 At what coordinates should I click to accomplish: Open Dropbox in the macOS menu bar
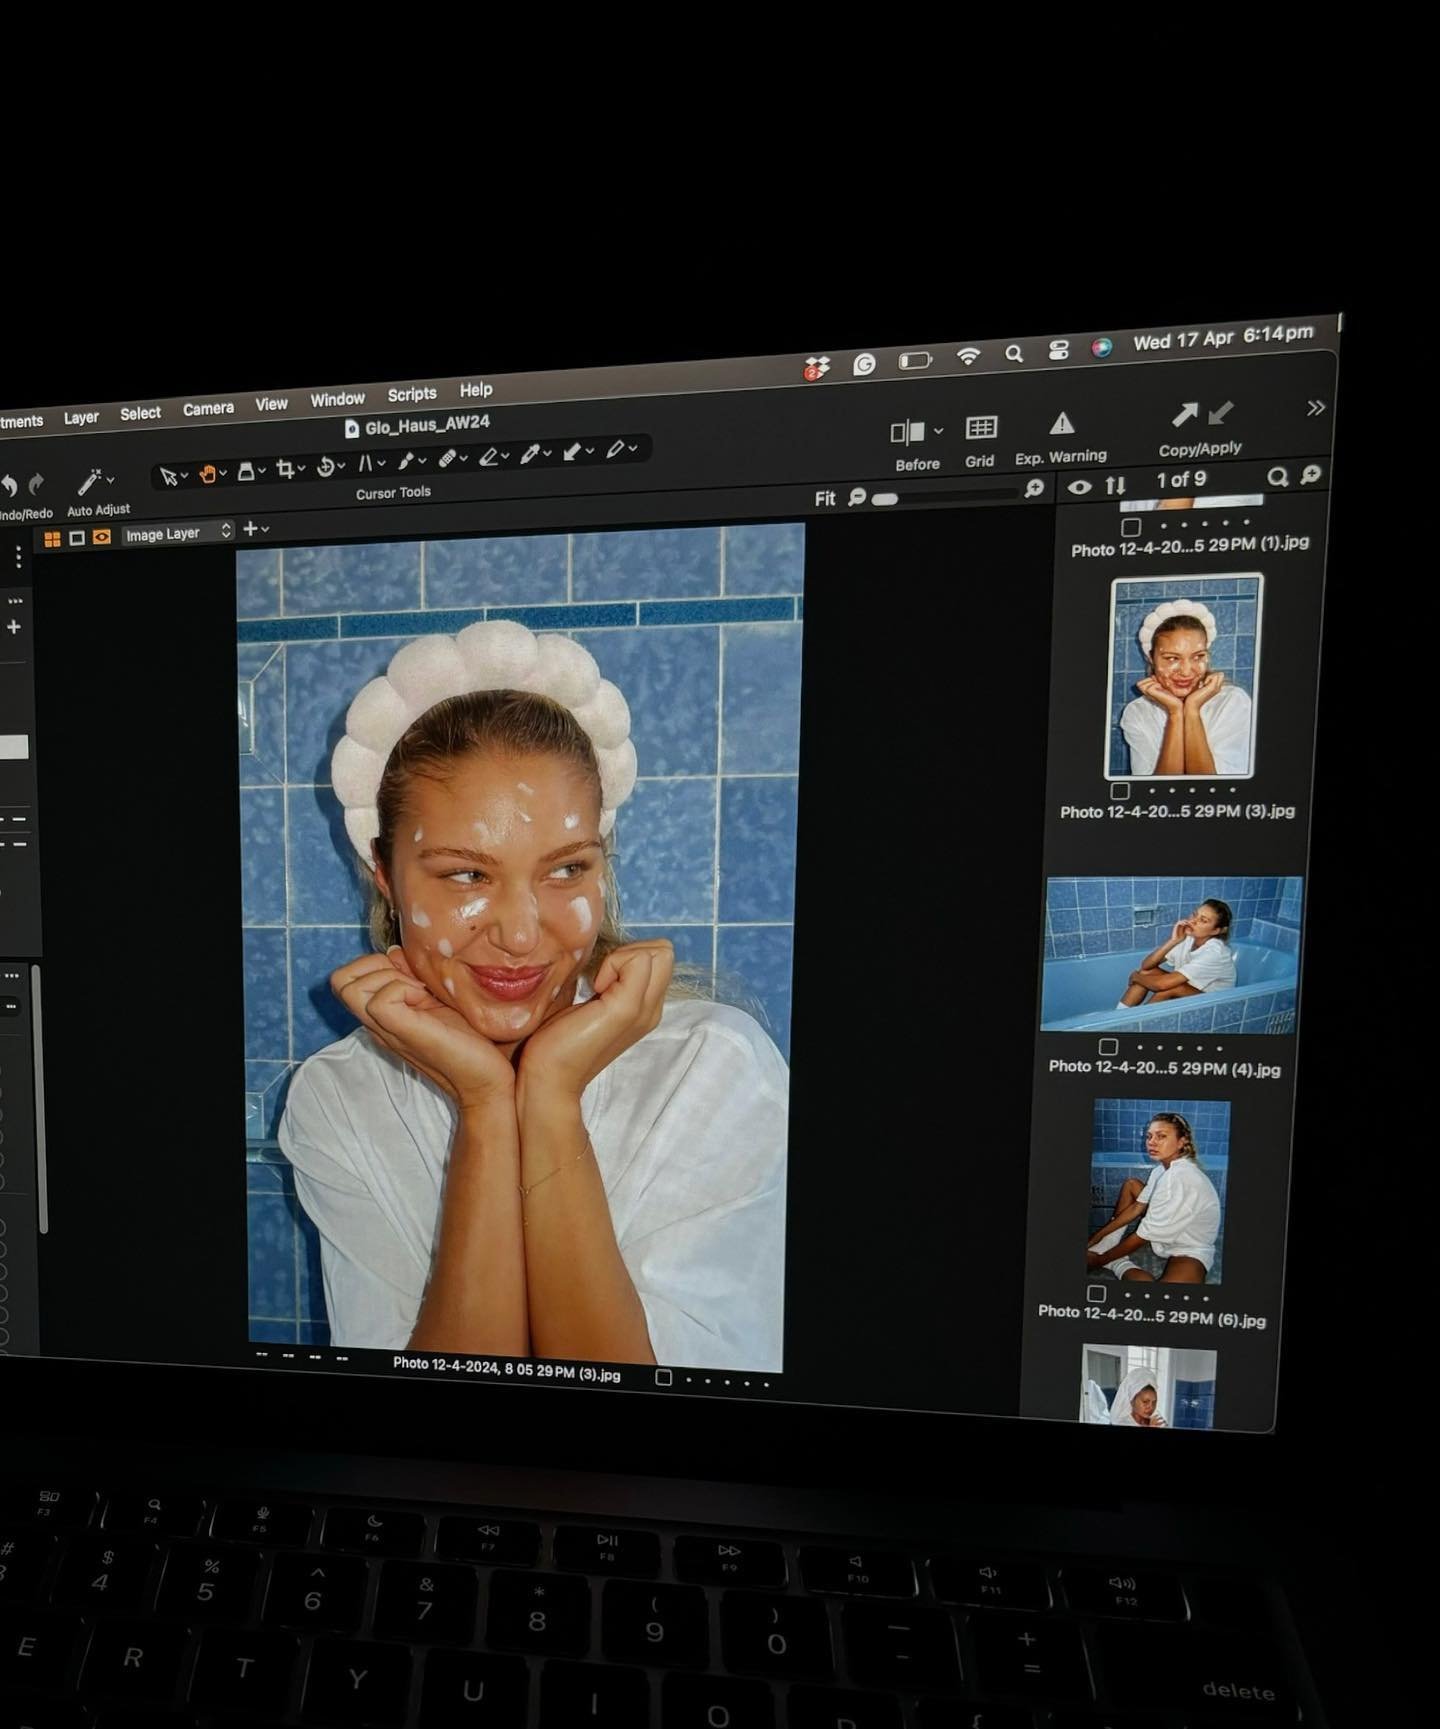(x=817, y=367)
